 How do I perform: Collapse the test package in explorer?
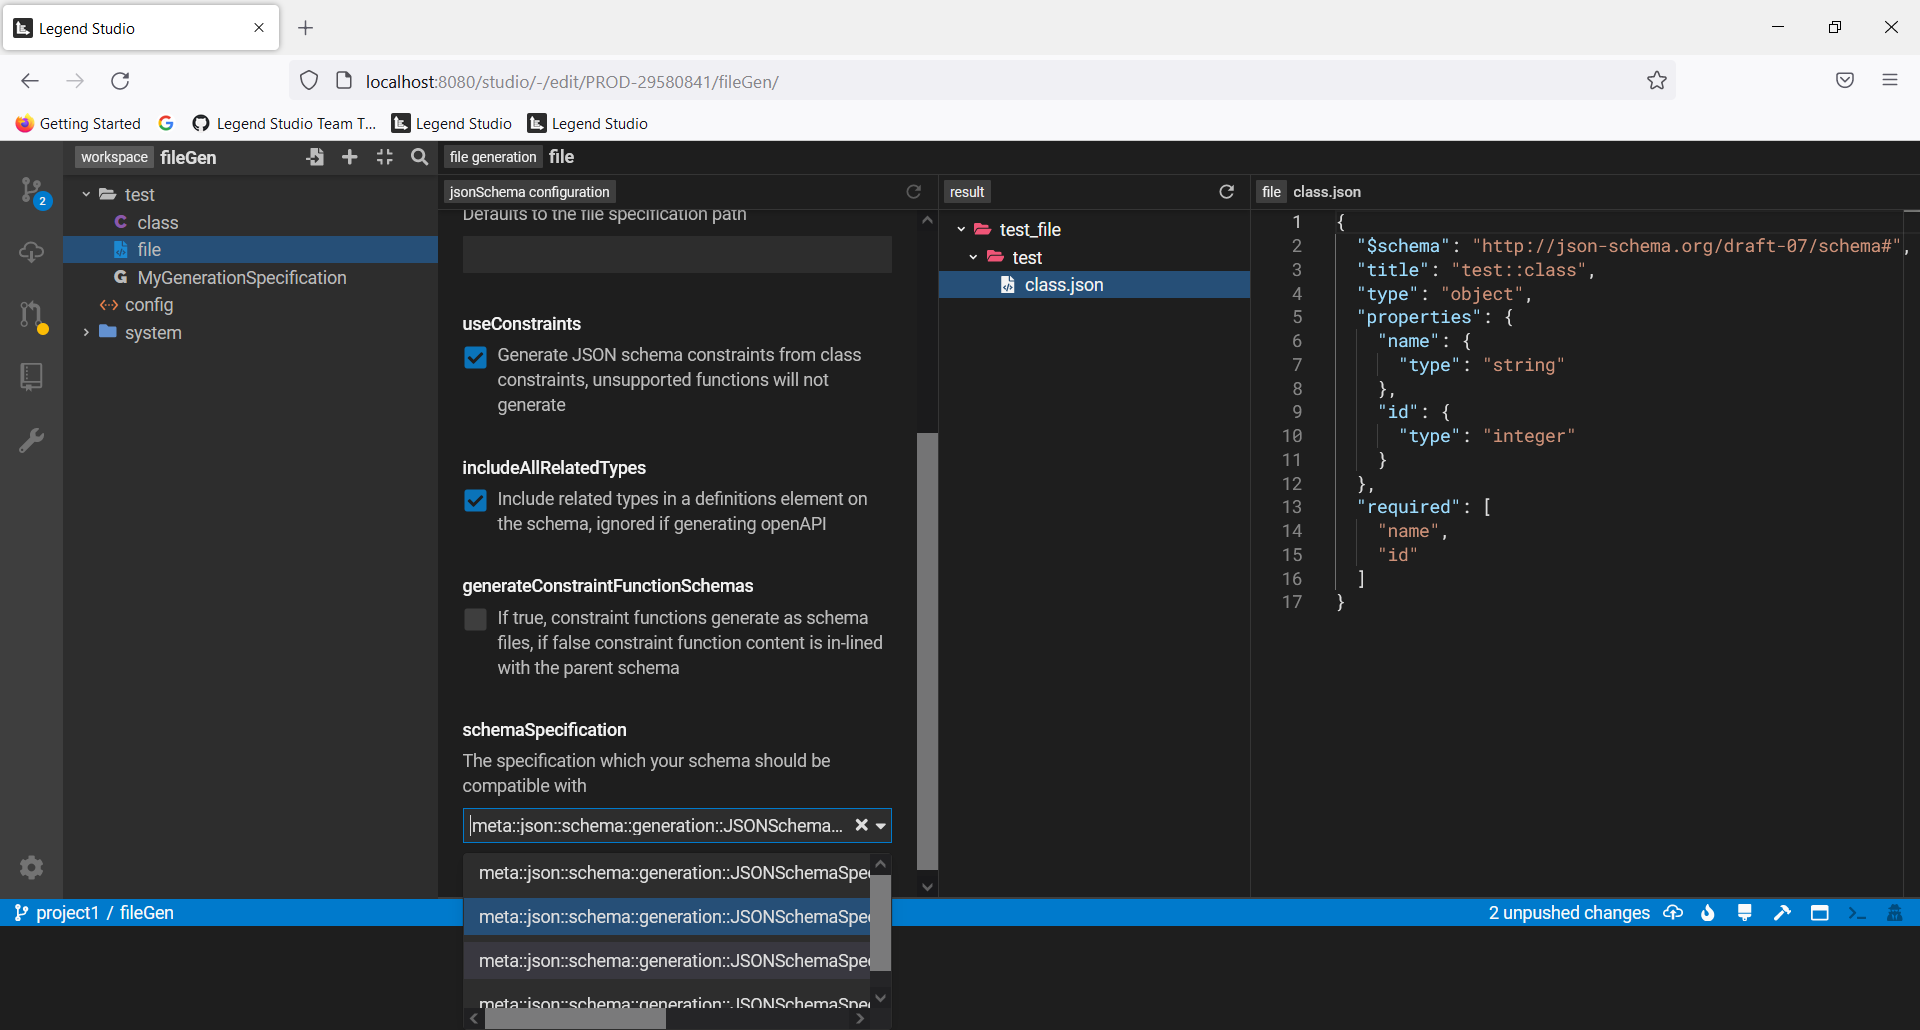point(86,195)
